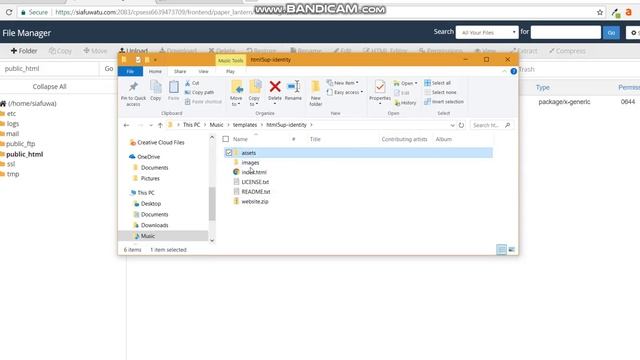Click the Copy icon in Explorer ribbon
Viewport: 640px width, 360px height.
156,87
